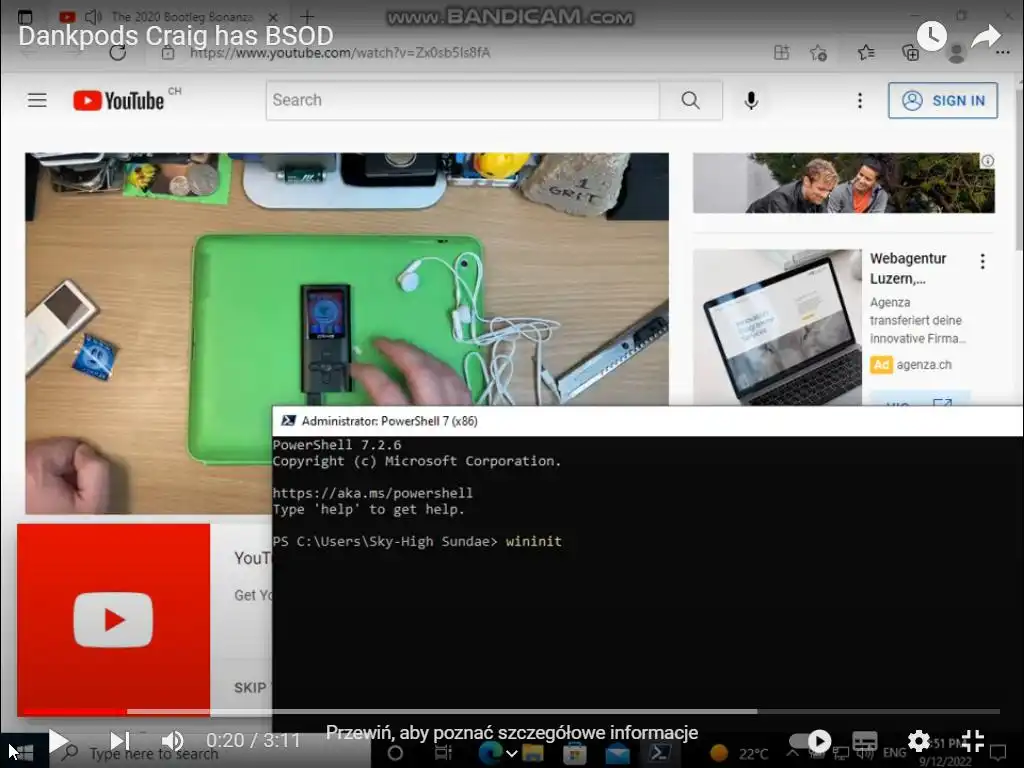
Task: Open the browser Favorites list icon
Action: [866, 52]
